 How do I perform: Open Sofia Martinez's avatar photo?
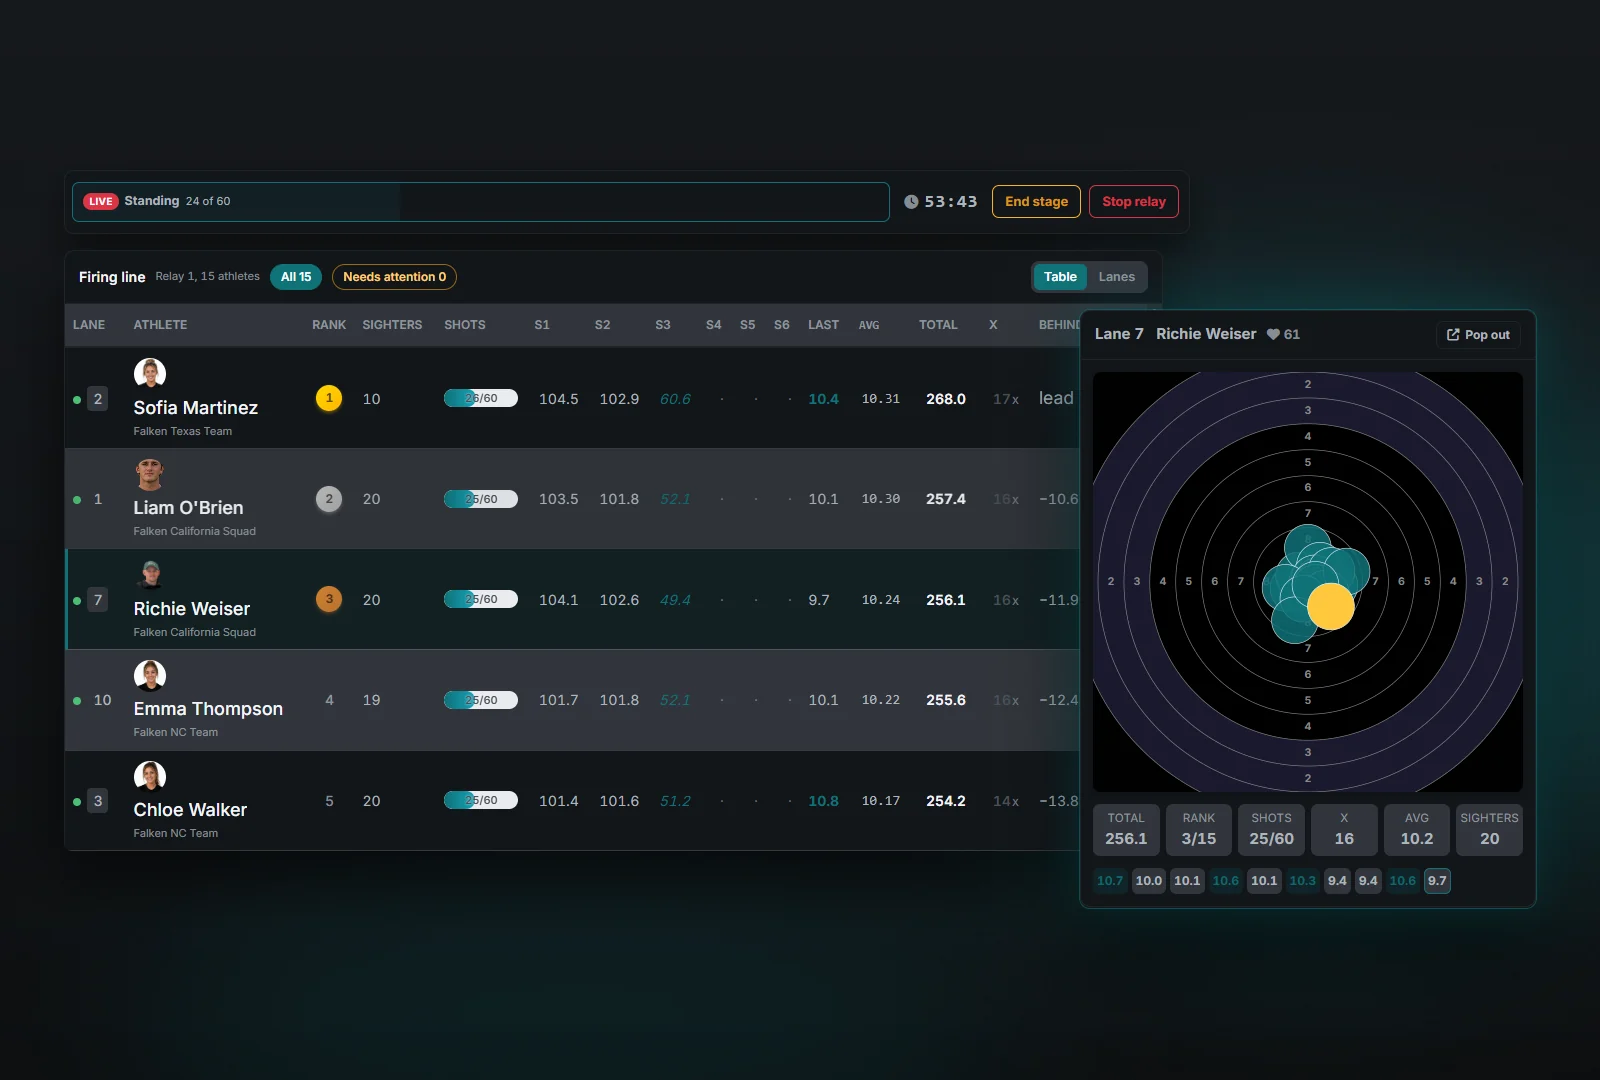[150, 374]
